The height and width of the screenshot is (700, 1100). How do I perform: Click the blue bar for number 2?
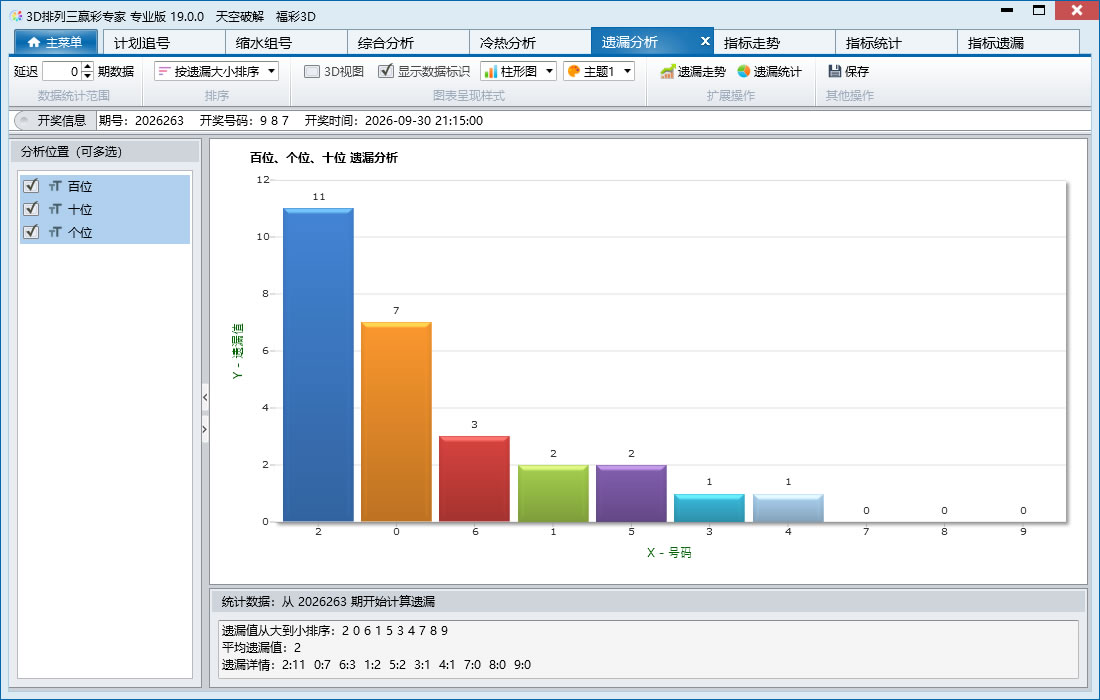[x=318, y=365]
